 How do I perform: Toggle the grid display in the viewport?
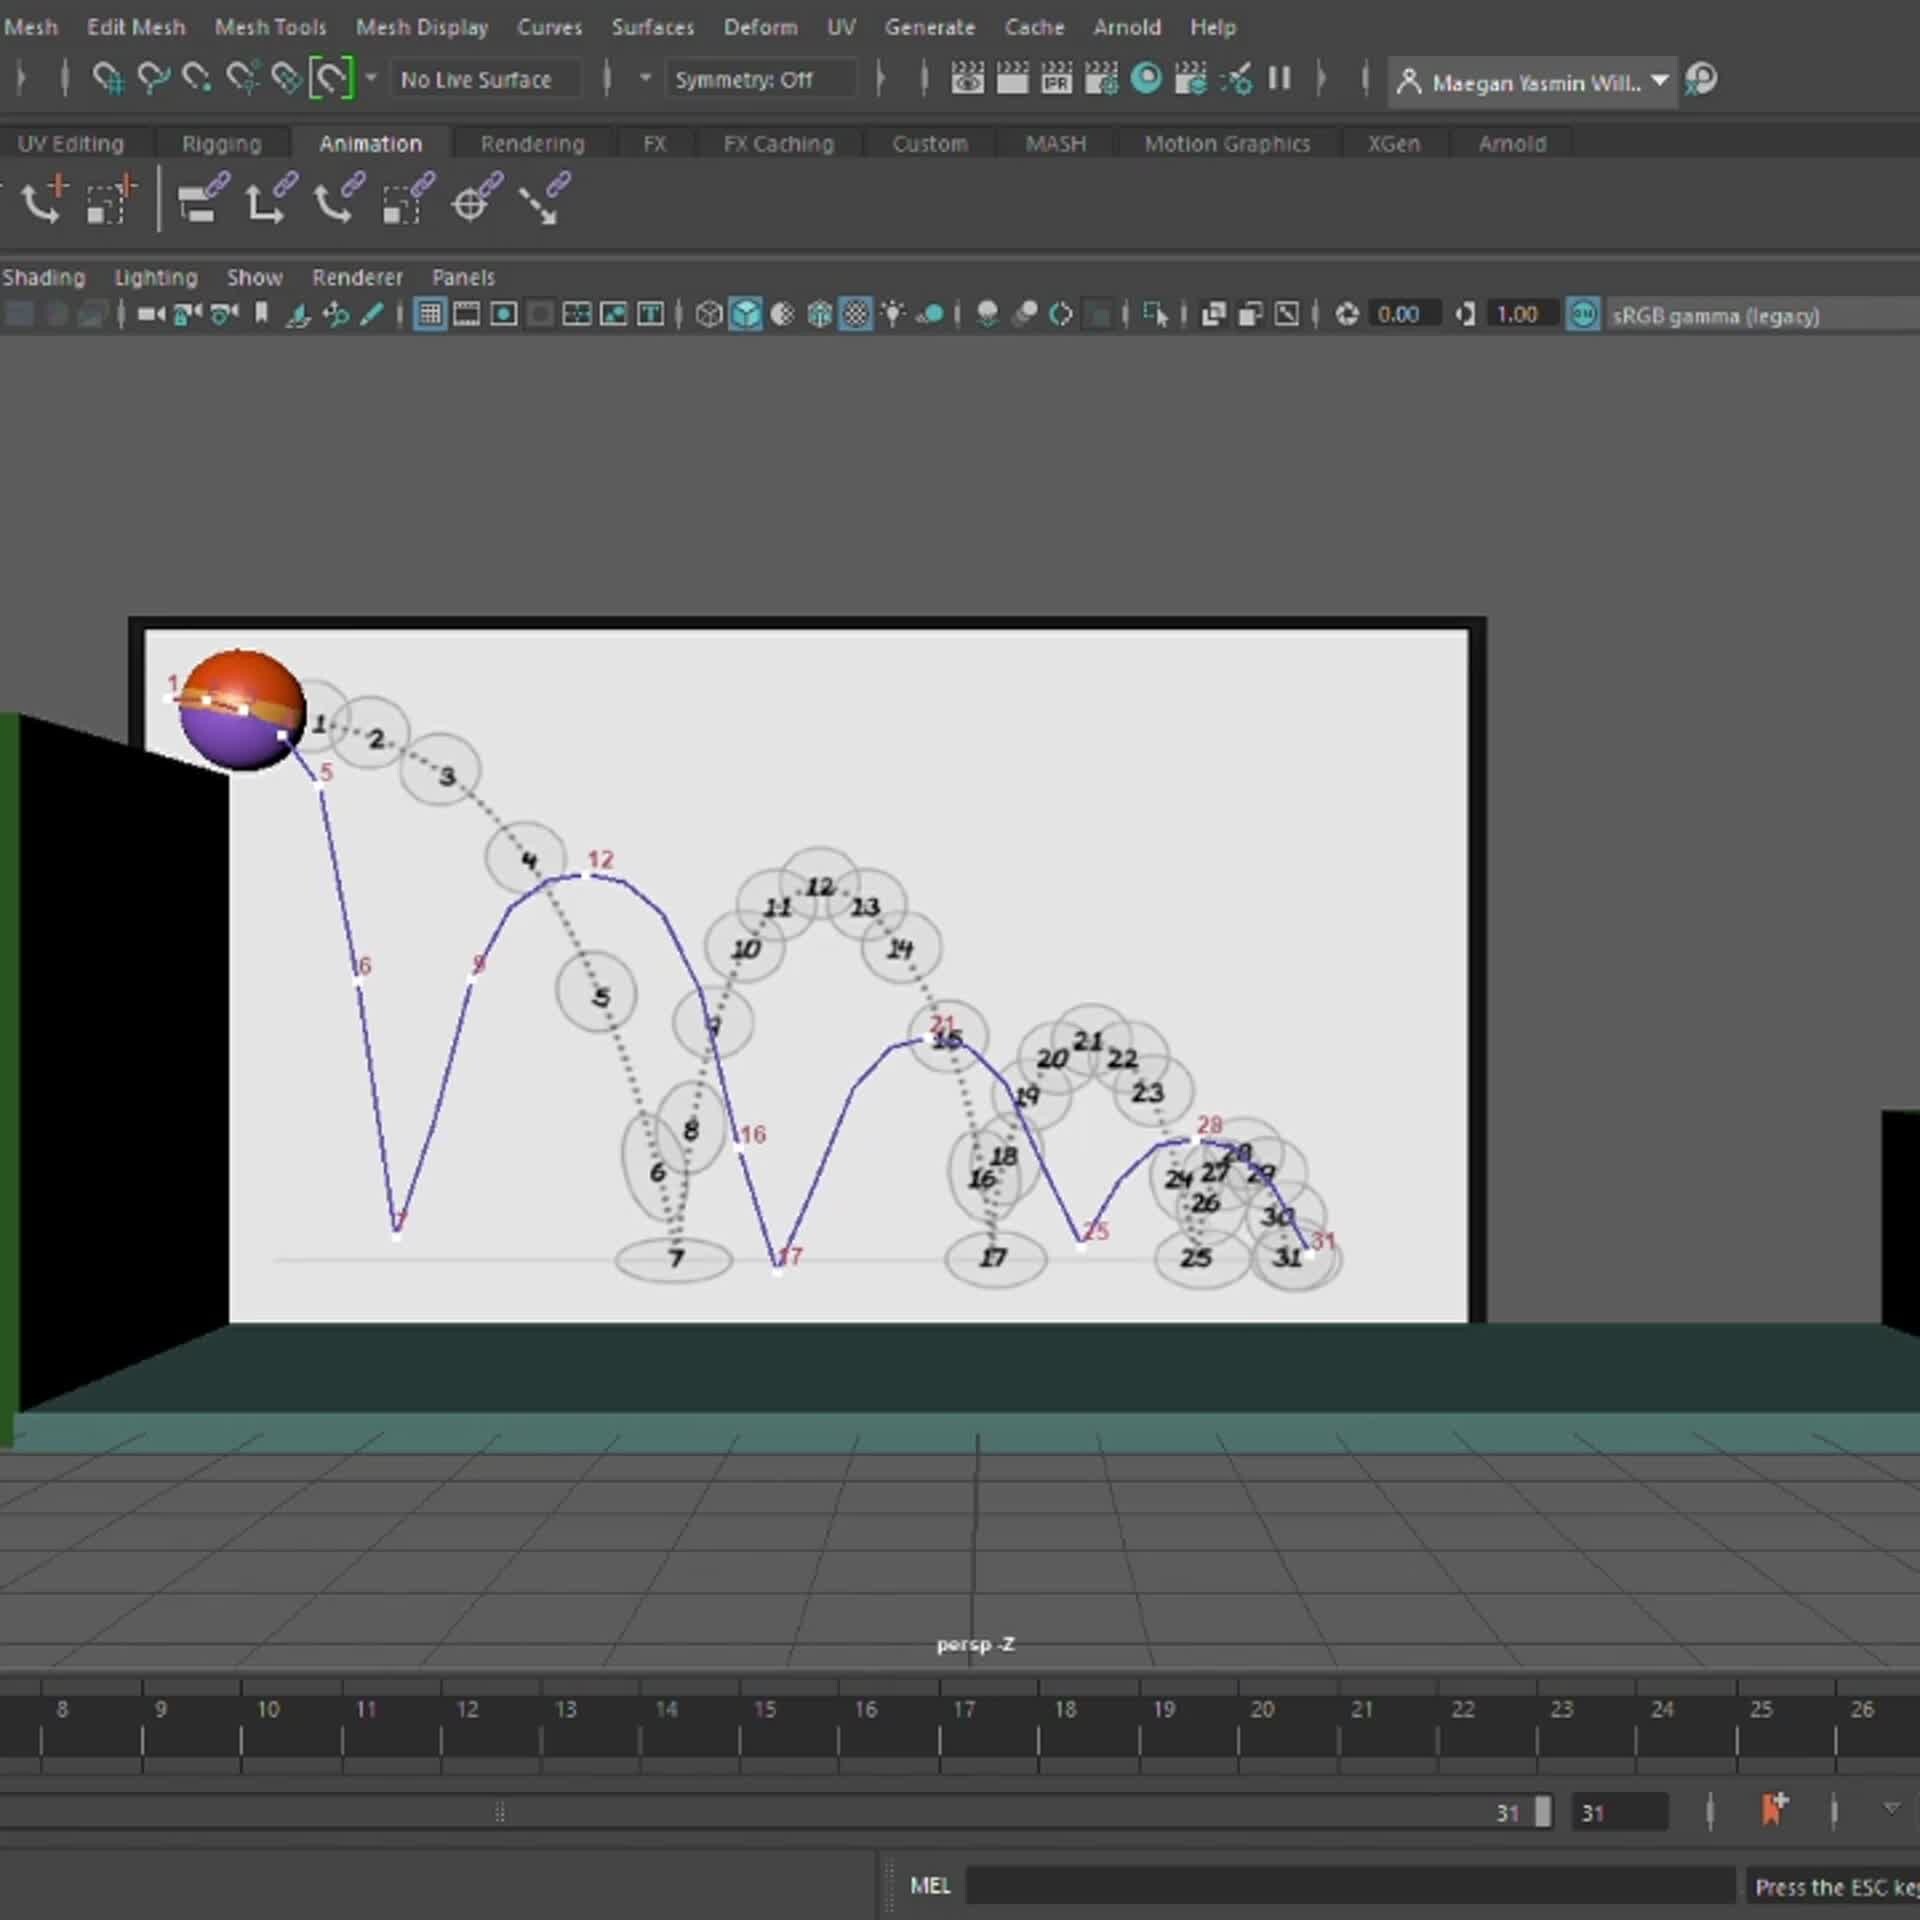(x=430, y=313)
